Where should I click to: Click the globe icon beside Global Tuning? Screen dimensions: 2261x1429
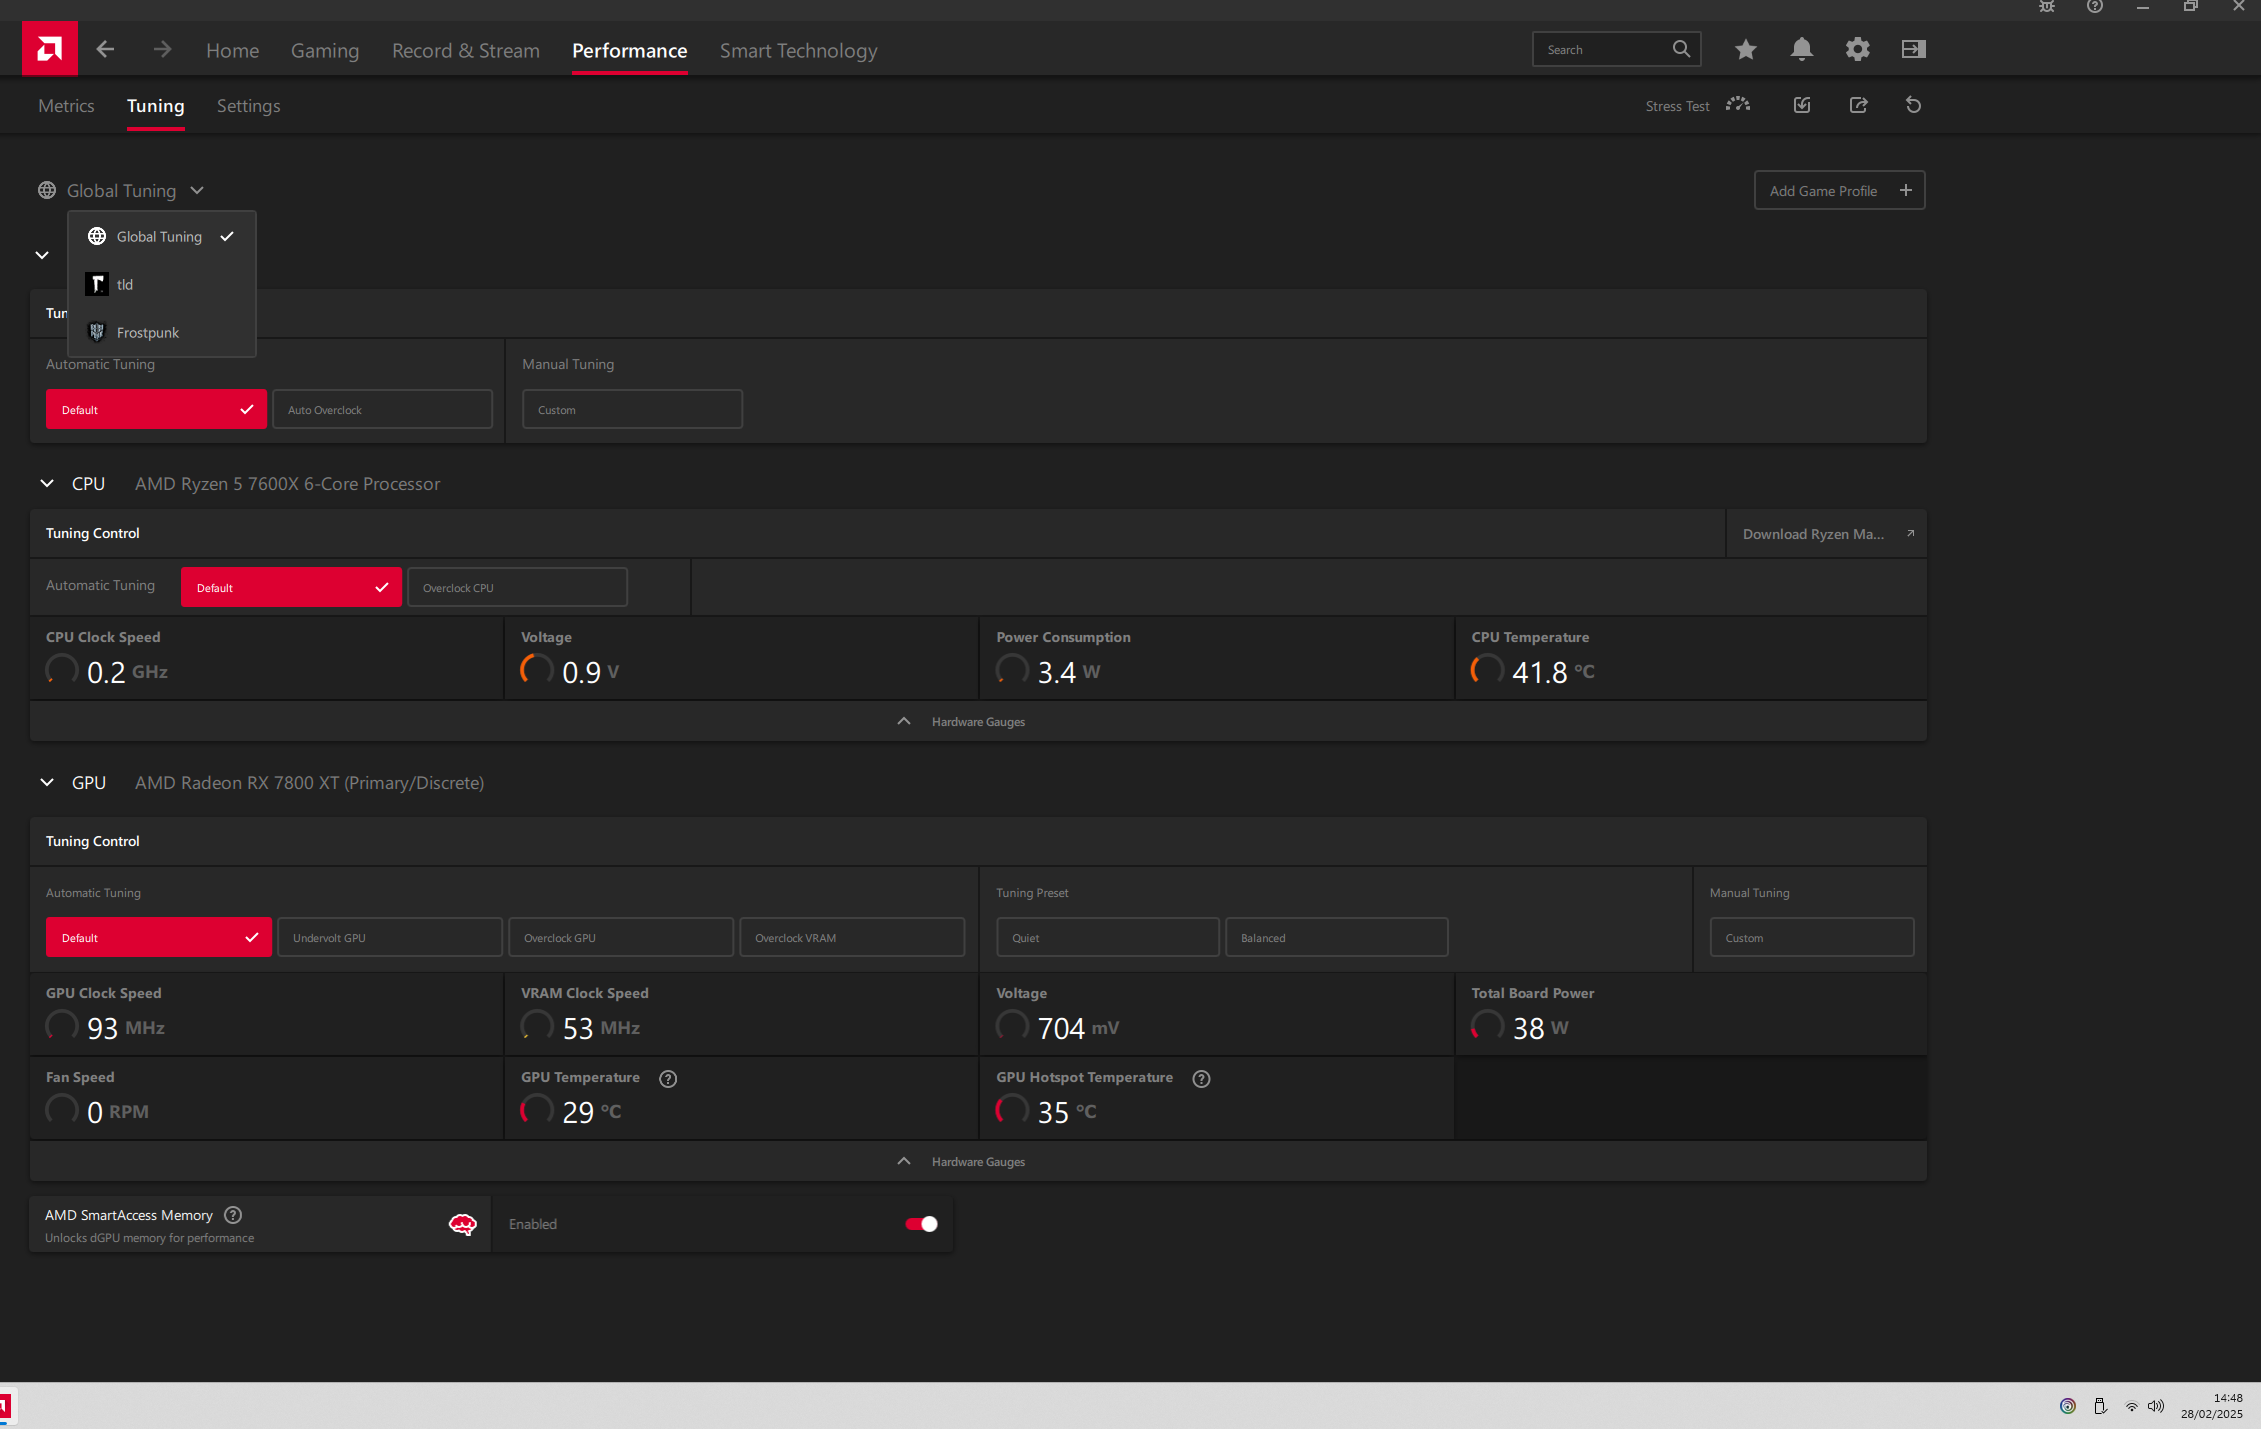(x=47, y=190)
